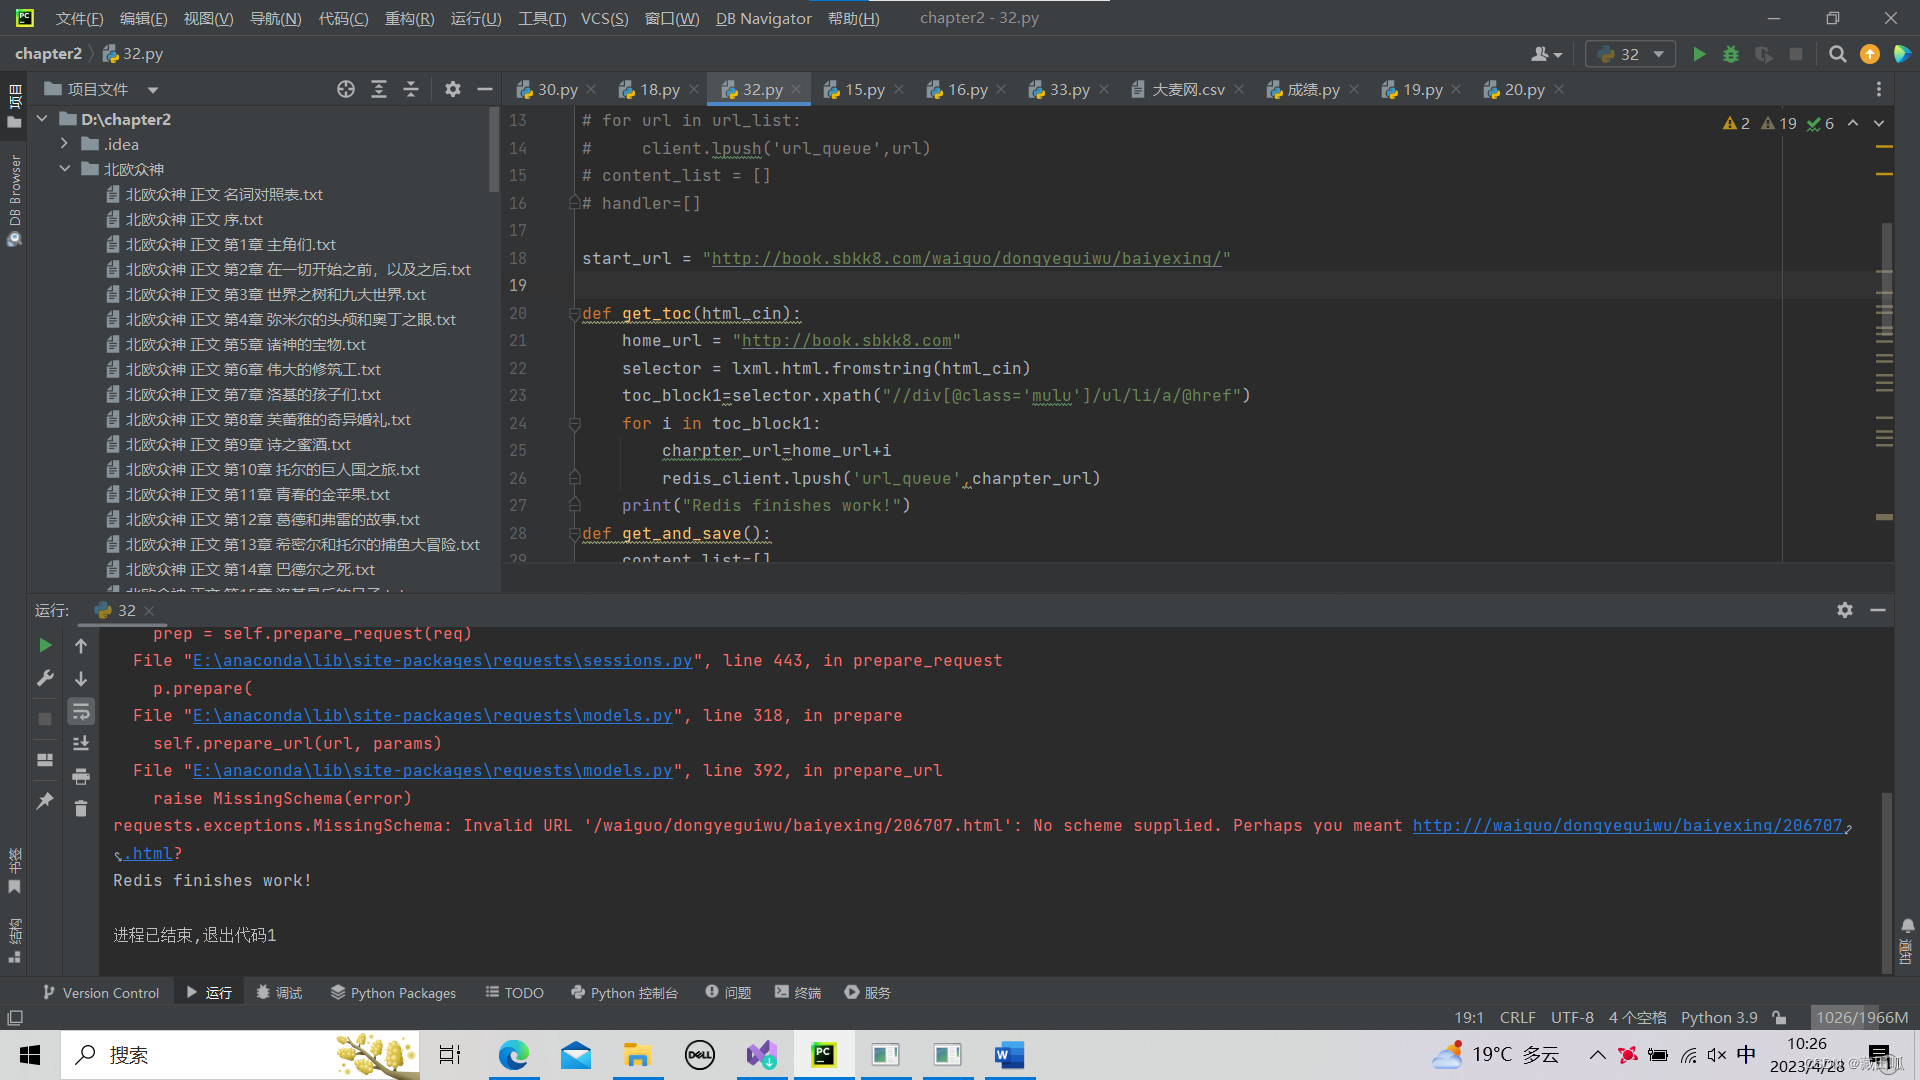Open the 运行(U) menu
This screenshot has height=1080, width=1920.
(x=476, y=18)
